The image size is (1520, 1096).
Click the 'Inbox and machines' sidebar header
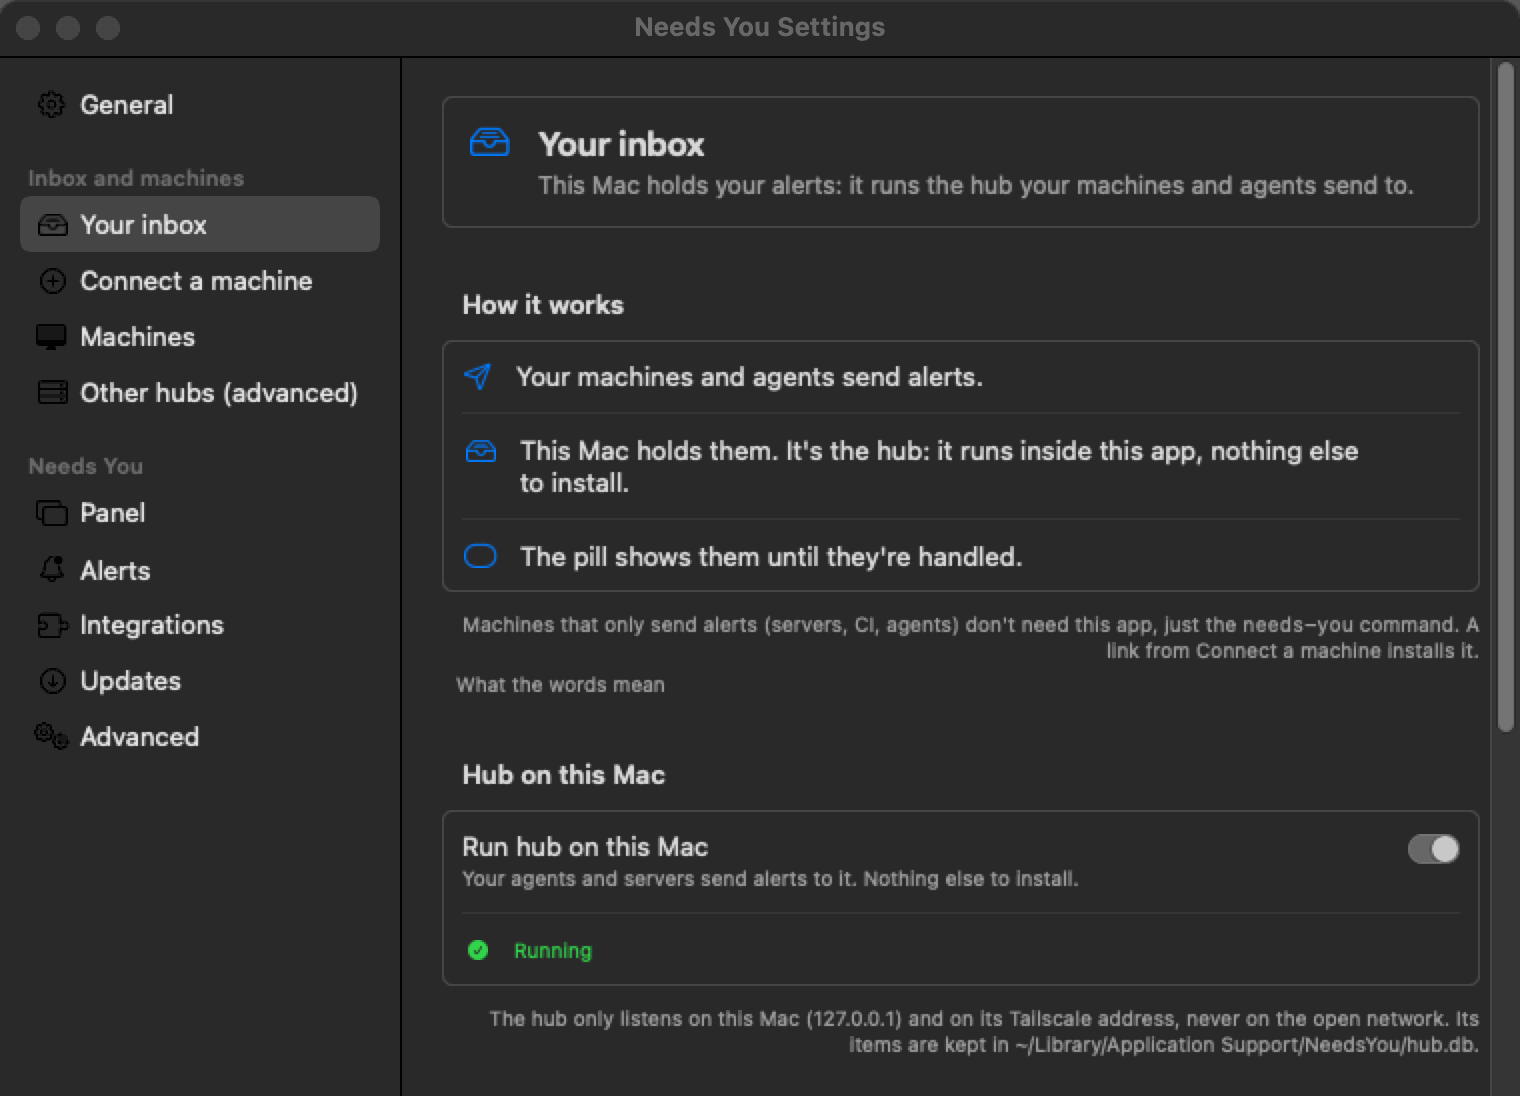(x=136, y=178)
